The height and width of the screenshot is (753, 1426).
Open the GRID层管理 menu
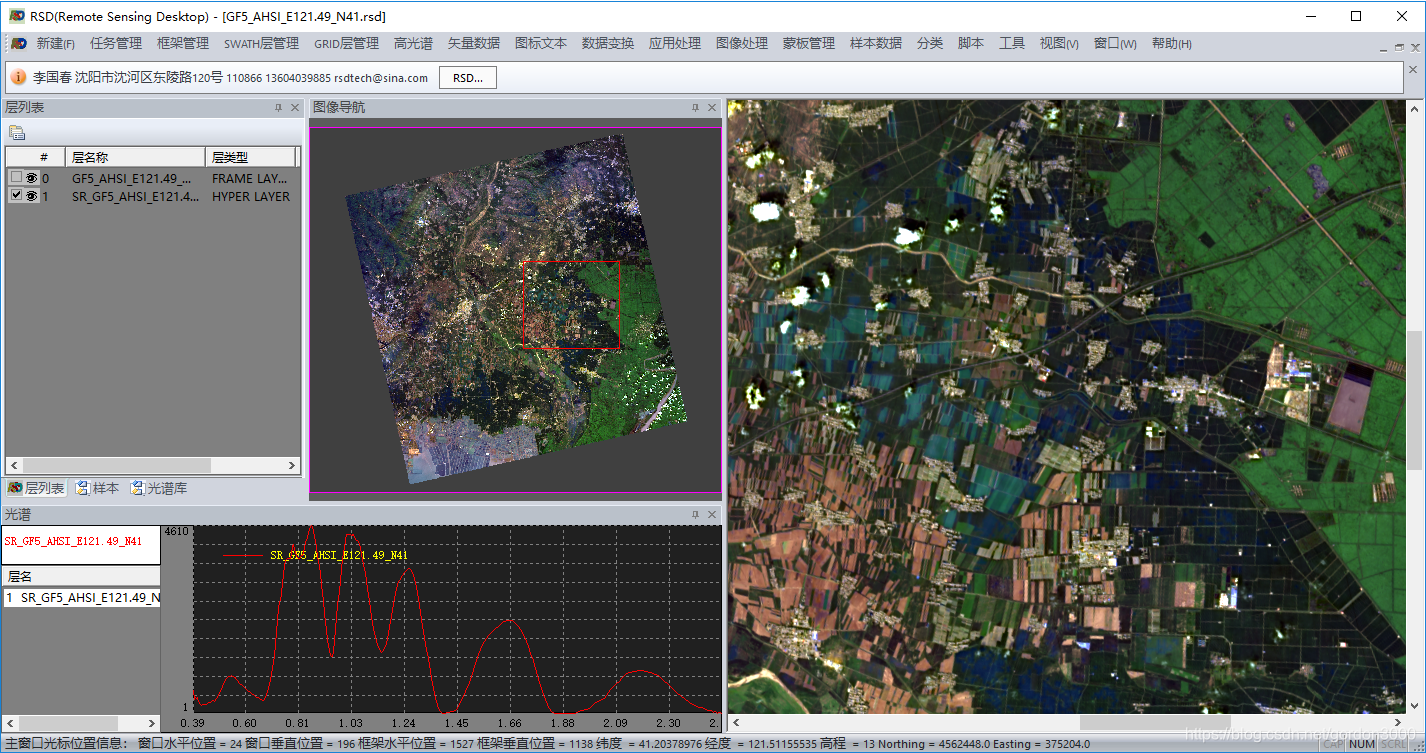point(346,44)
